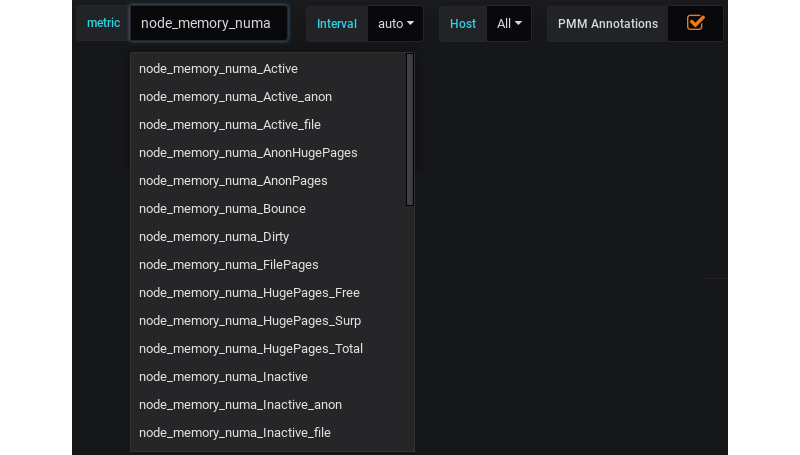Viewport: 800px width, 455px height.
Task: Select node_memory_numa_Active from the list
Action: tap(218, 69)
